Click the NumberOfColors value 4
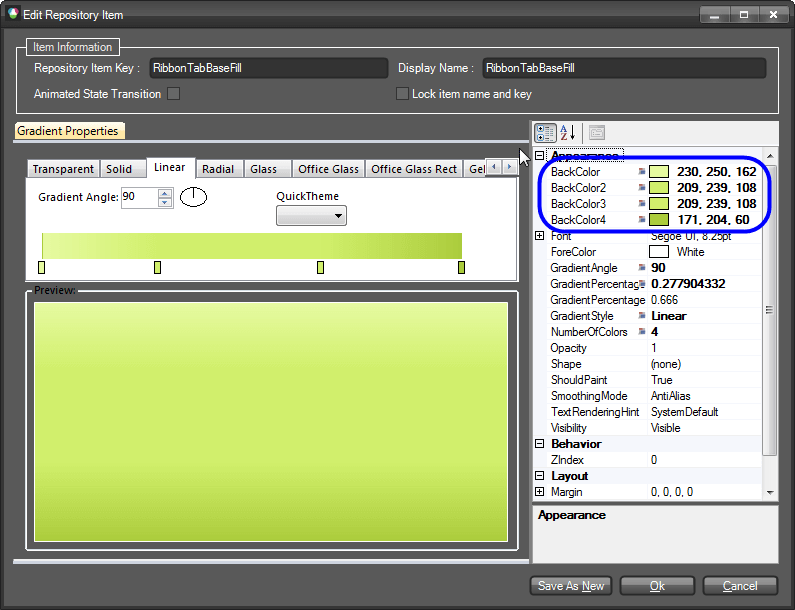Viewport: 795px width, 610px height. (x=655, y=332)
